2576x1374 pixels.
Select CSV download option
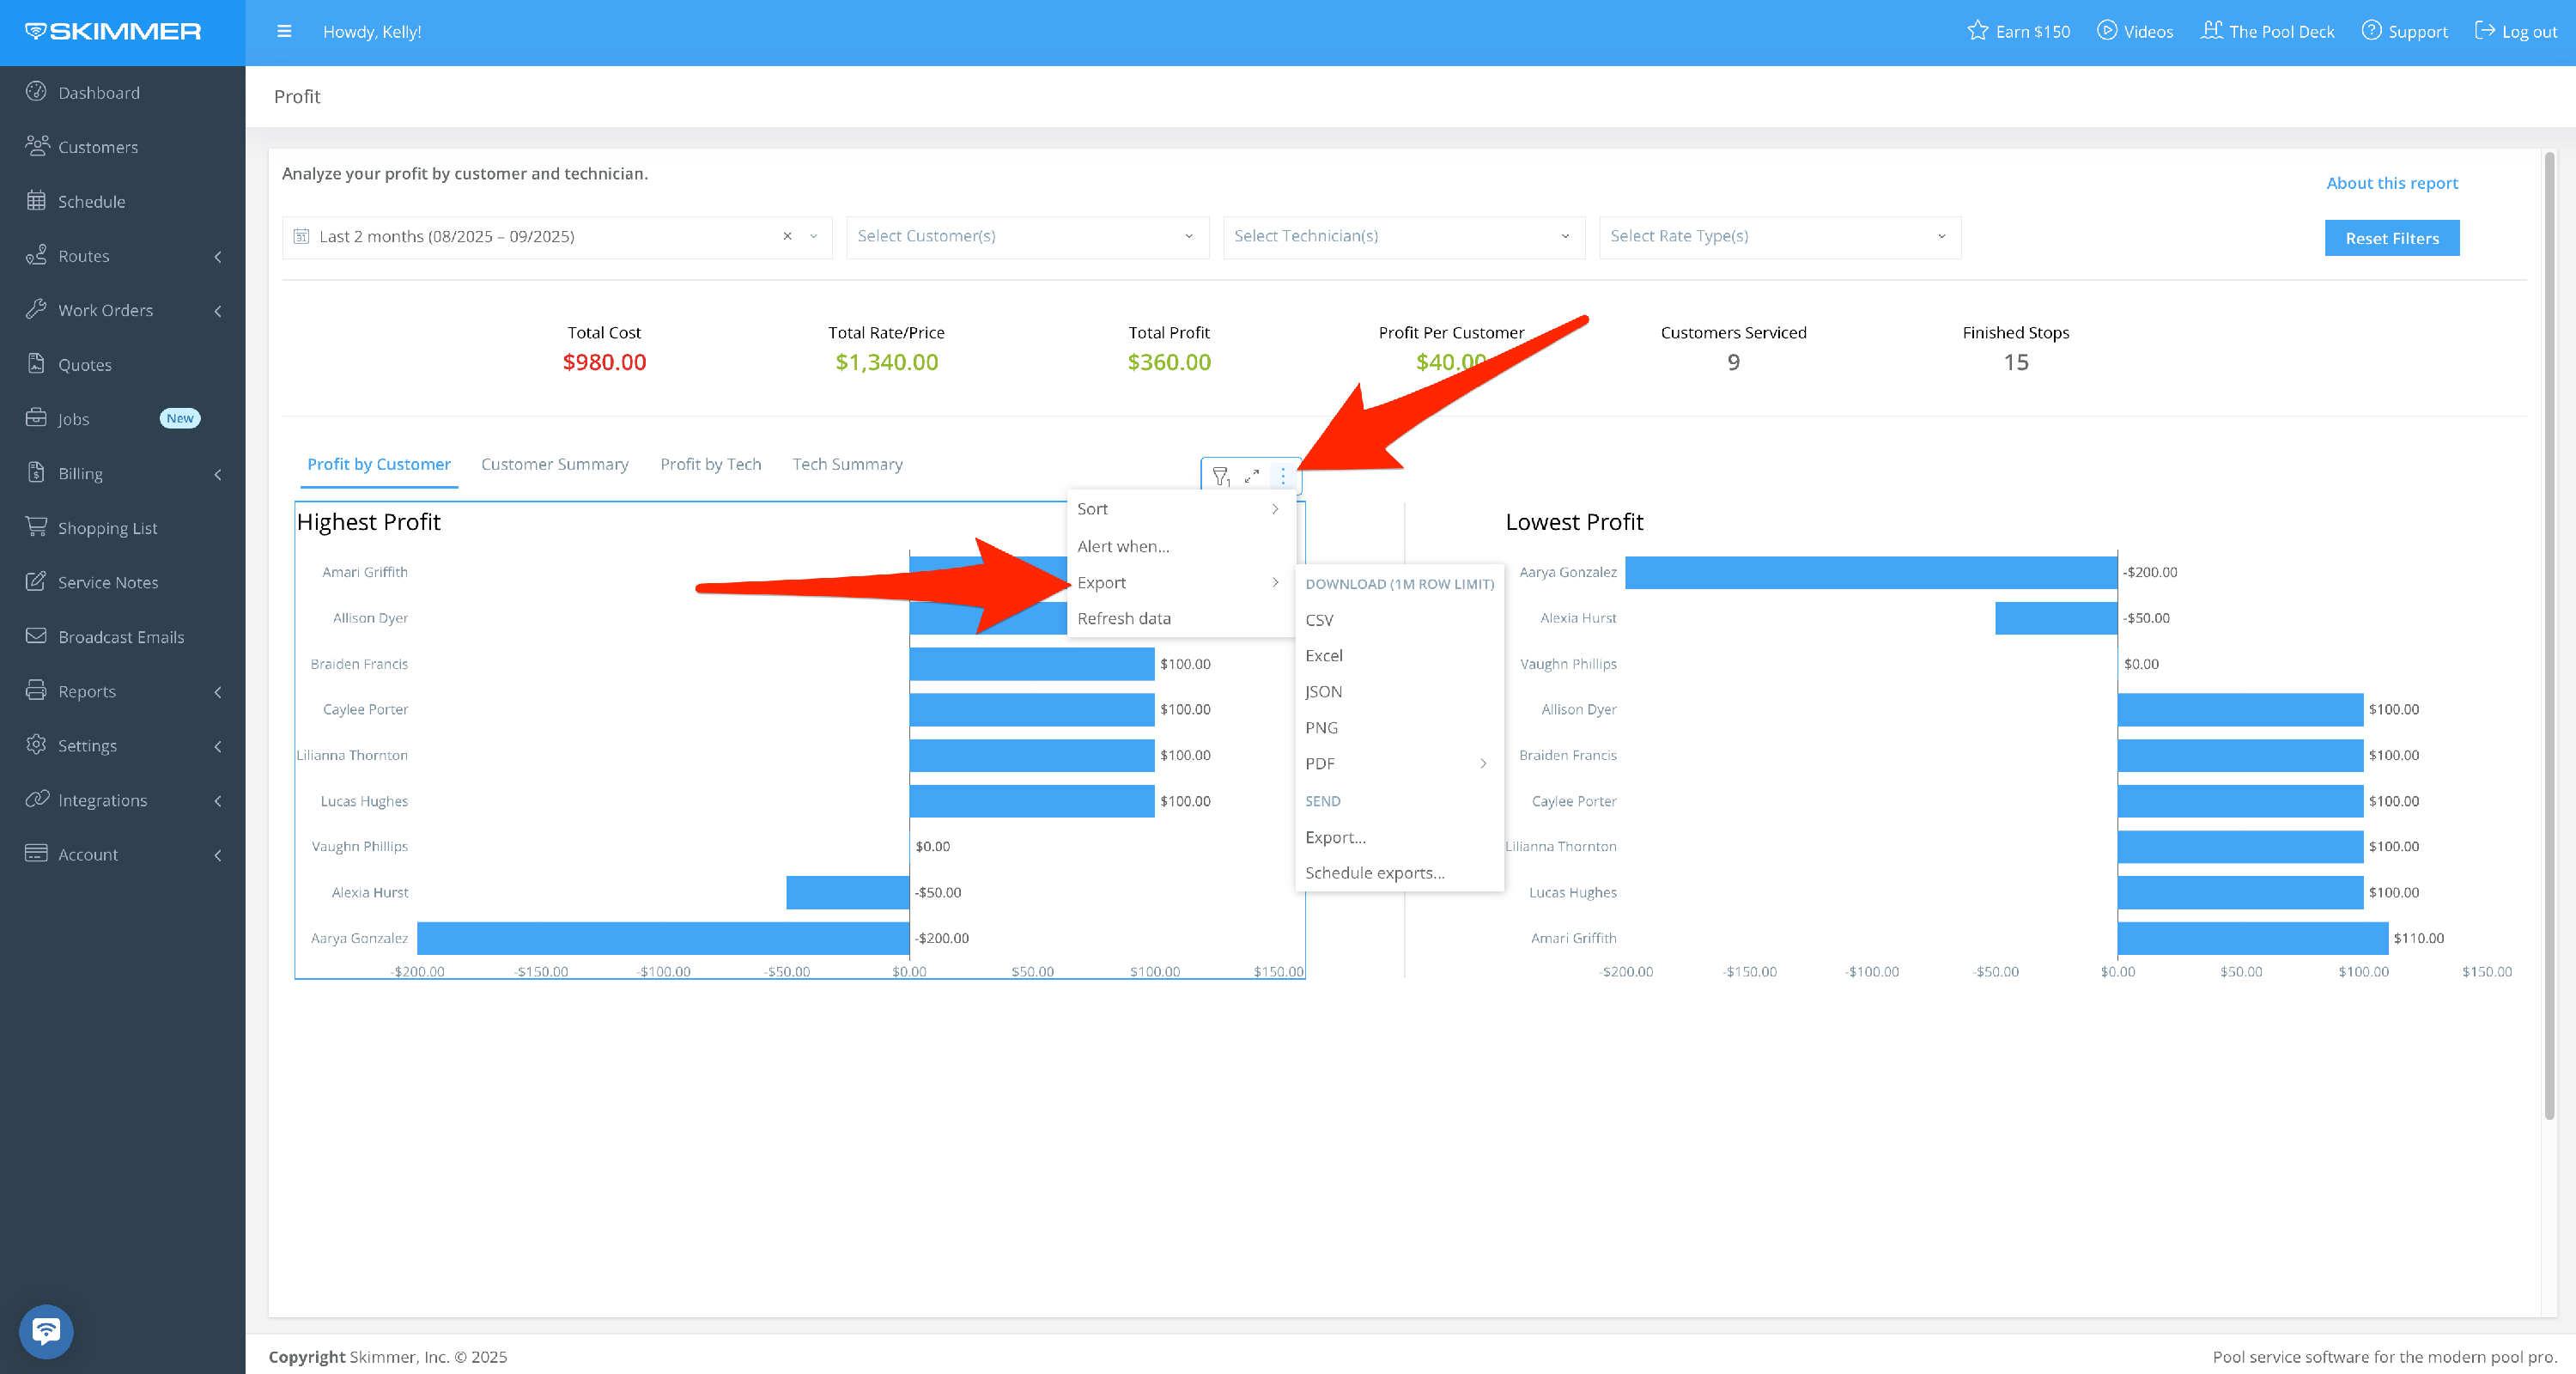1320,619
